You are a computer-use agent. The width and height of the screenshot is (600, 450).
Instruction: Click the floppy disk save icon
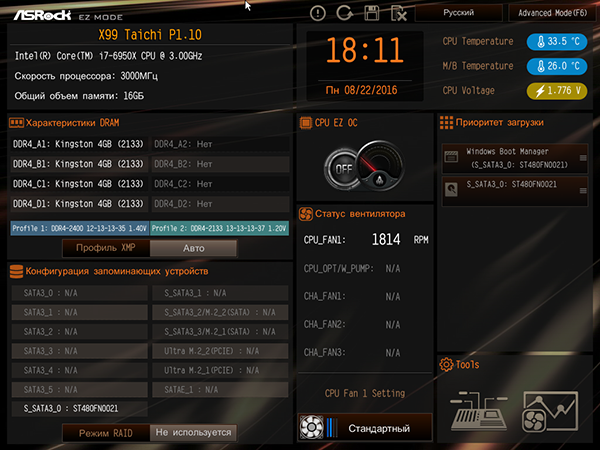pyautogui.click(x=372, y=13)
